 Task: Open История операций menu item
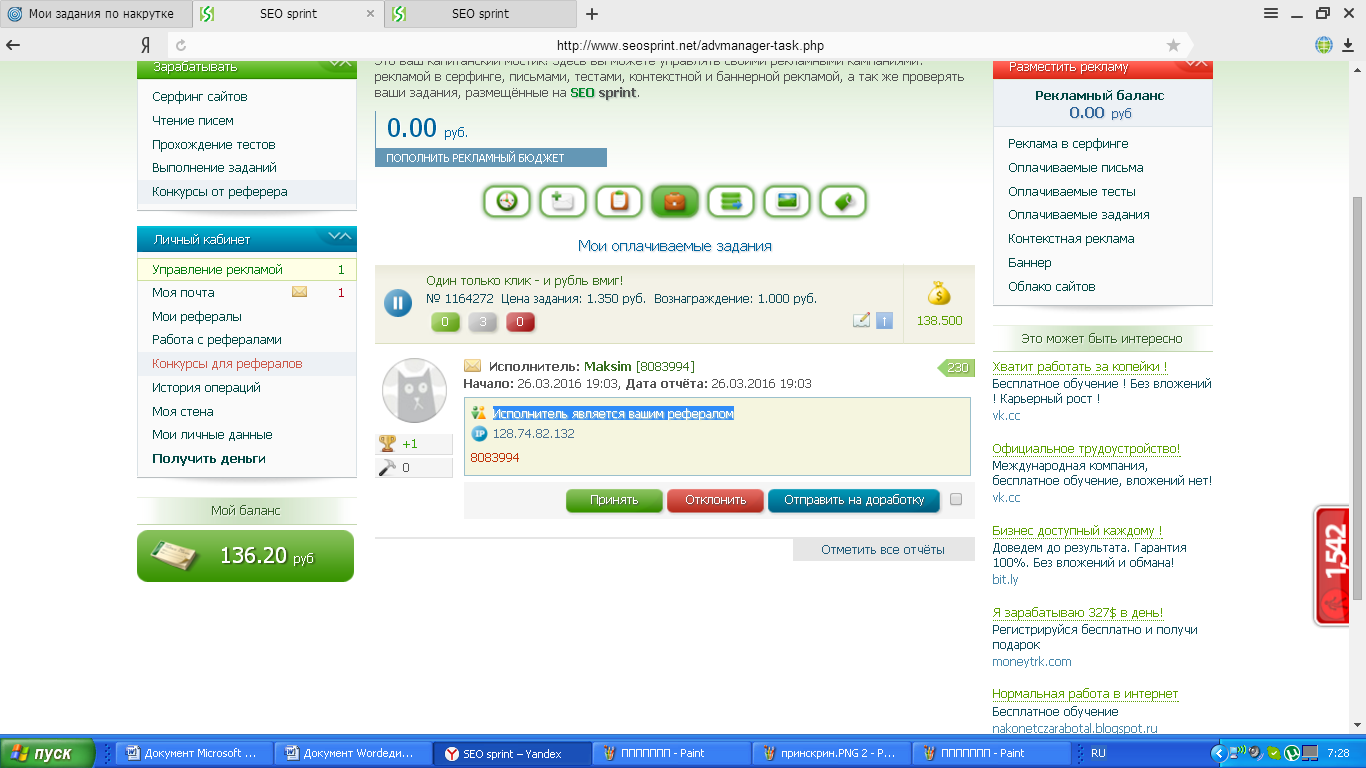pyautogui.click(x=206, y=388)
